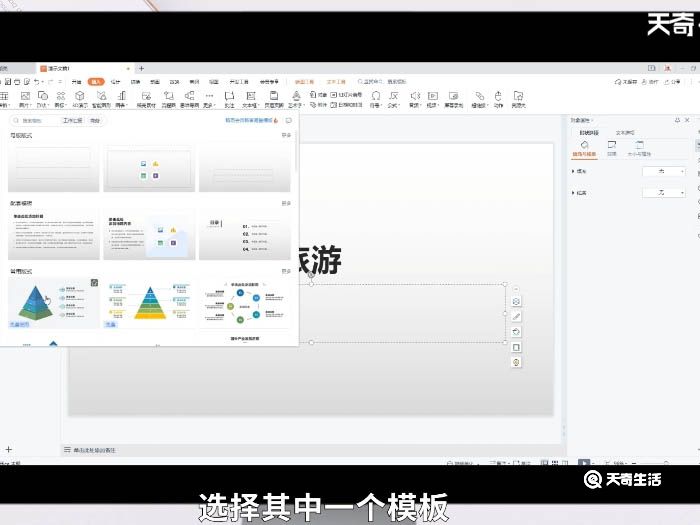Open the Fill type dropdown

point(663,171)
